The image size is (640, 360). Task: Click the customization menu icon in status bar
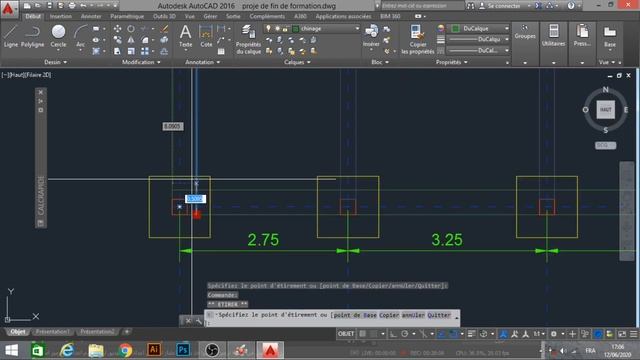[x=633, y=334]
